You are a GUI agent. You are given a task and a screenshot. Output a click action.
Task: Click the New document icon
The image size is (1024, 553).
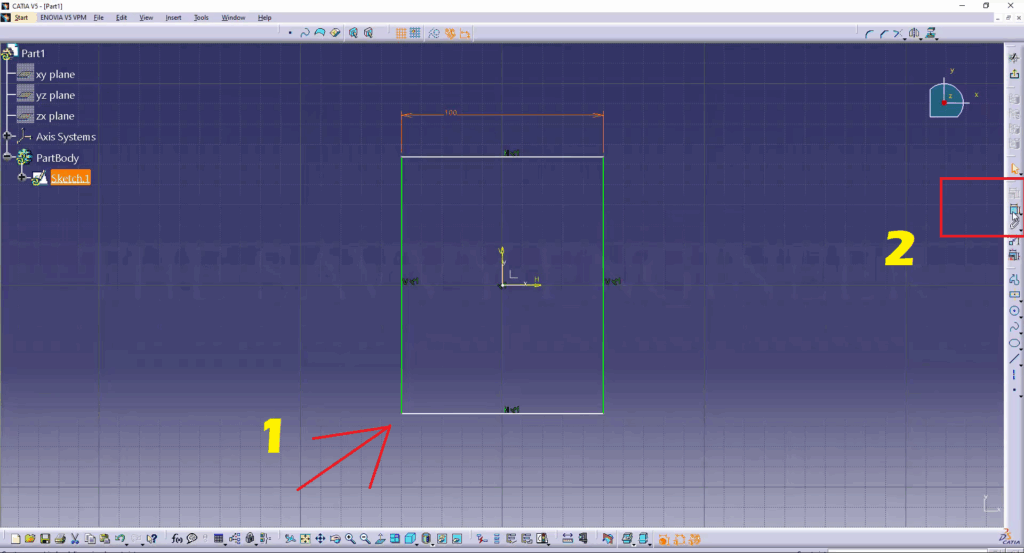click(x=17, y=539)
